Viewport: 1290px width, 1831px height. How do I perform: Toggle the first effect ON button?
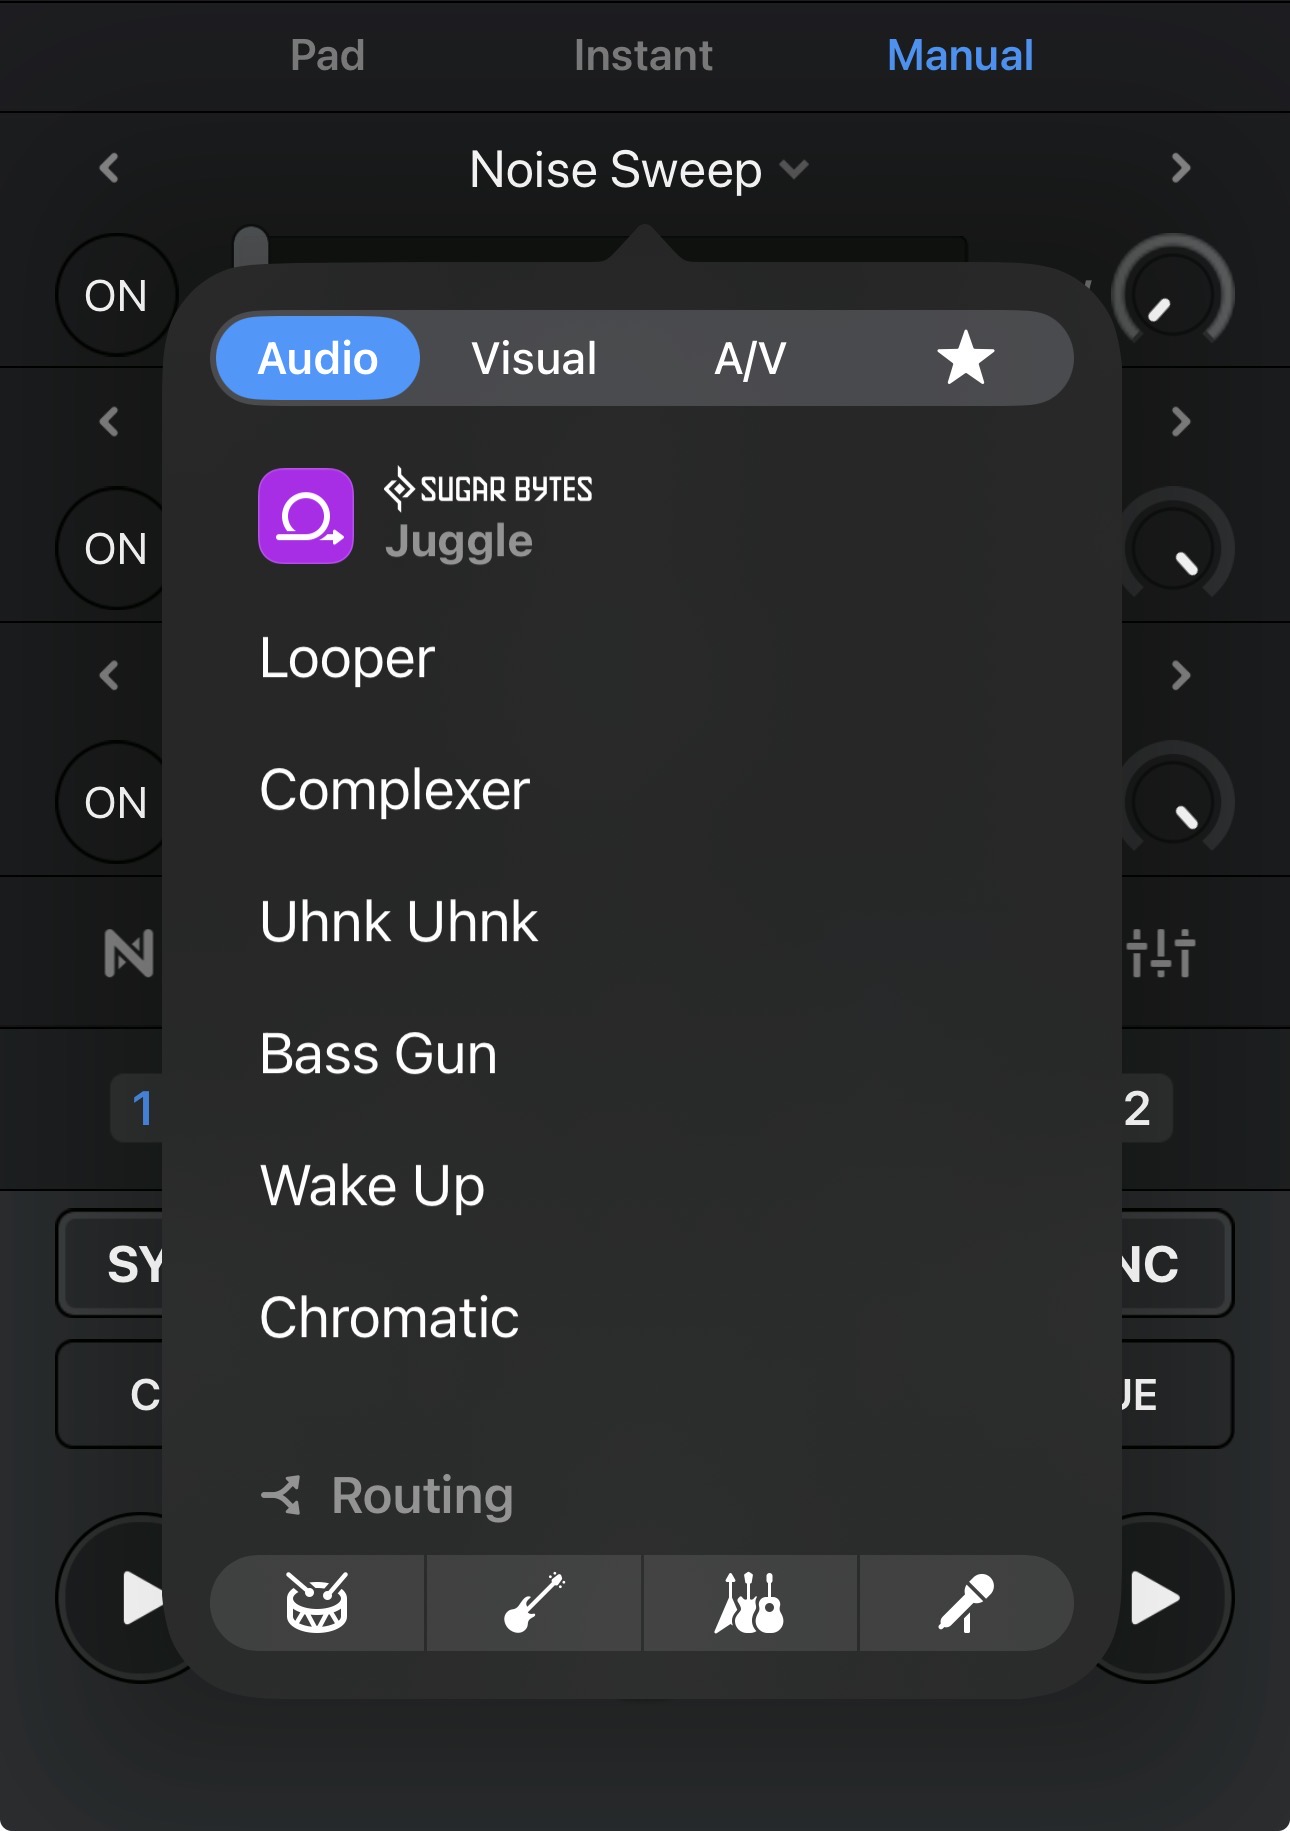116,295
